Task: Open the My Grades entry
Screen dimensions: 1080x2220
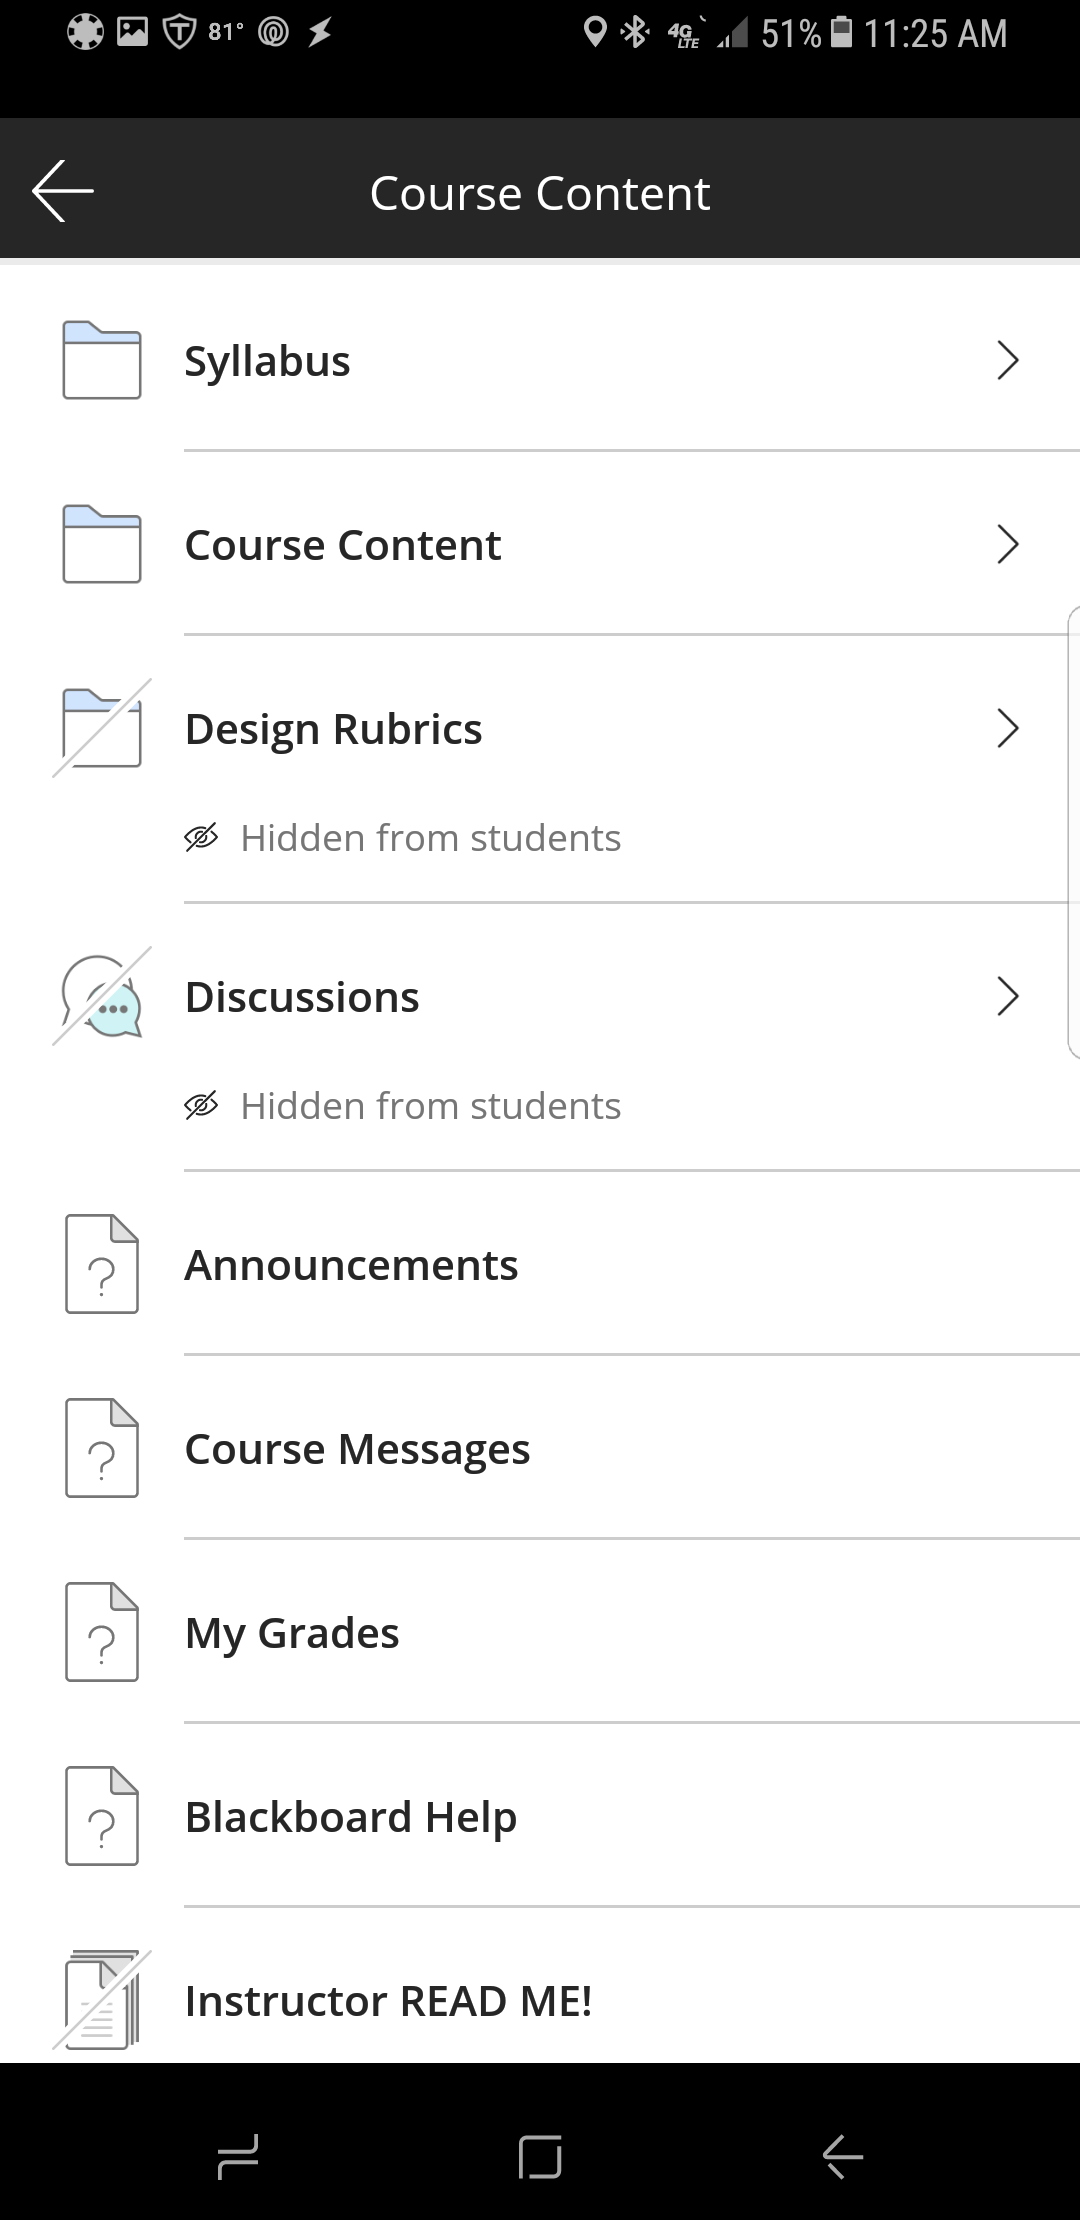Action: [292, 1633]
